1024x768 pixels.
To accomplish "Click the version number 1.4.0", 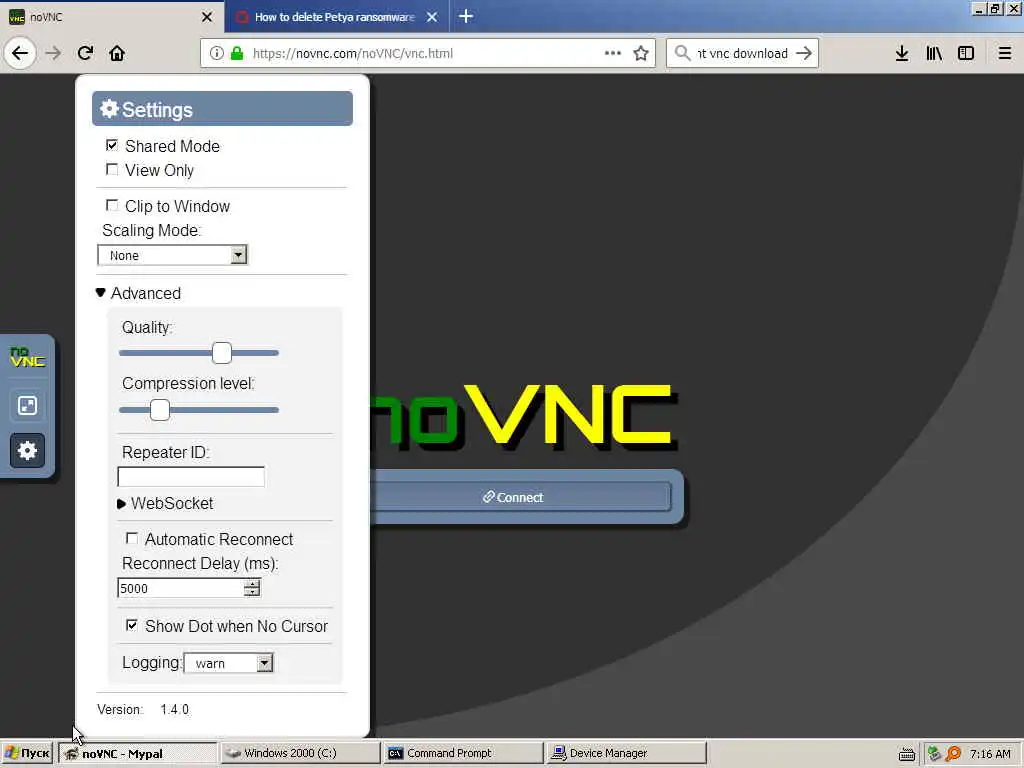I will pos(174,709).
